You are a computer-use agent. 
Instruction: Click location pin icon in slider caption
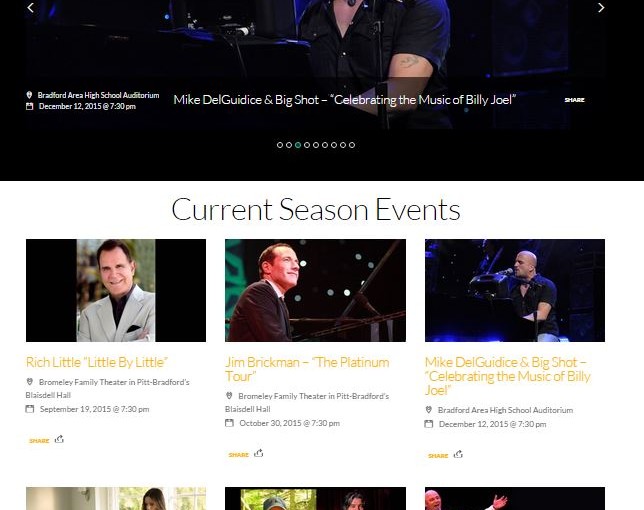click(29, 95)
